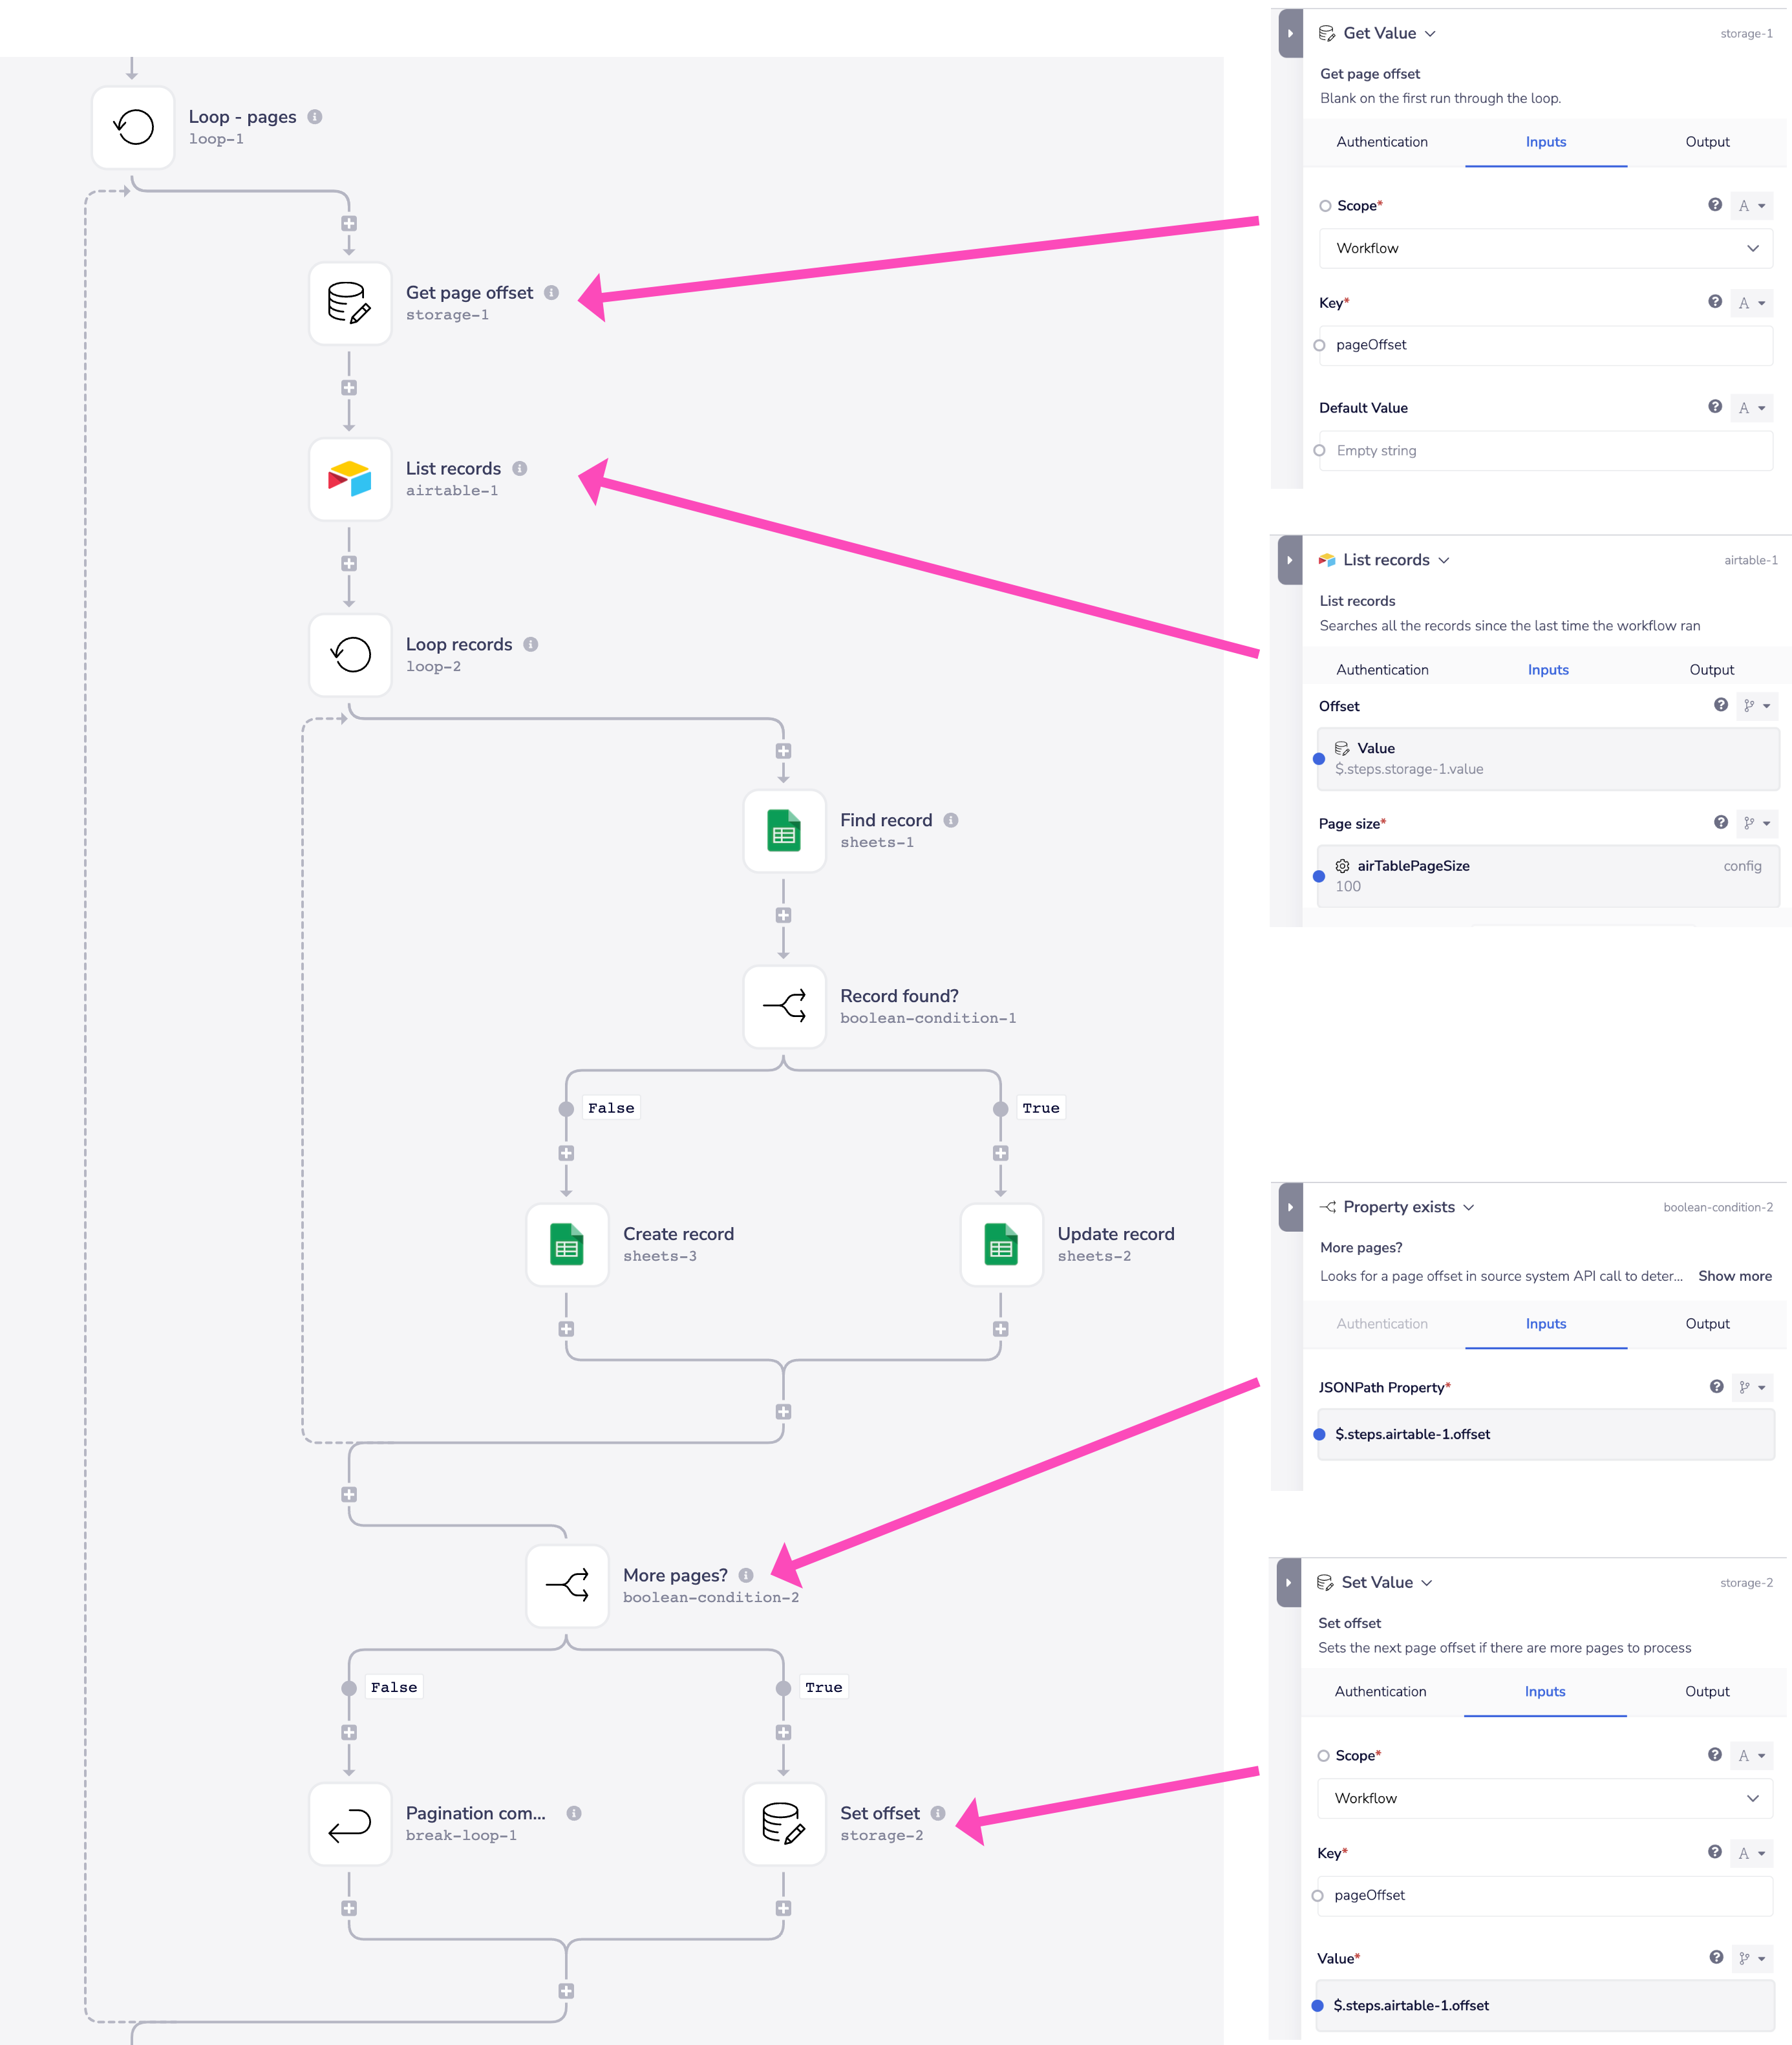Click the Airtable icon on the List records node
Screen dimensions: 1792x2045
coord(349,479)
